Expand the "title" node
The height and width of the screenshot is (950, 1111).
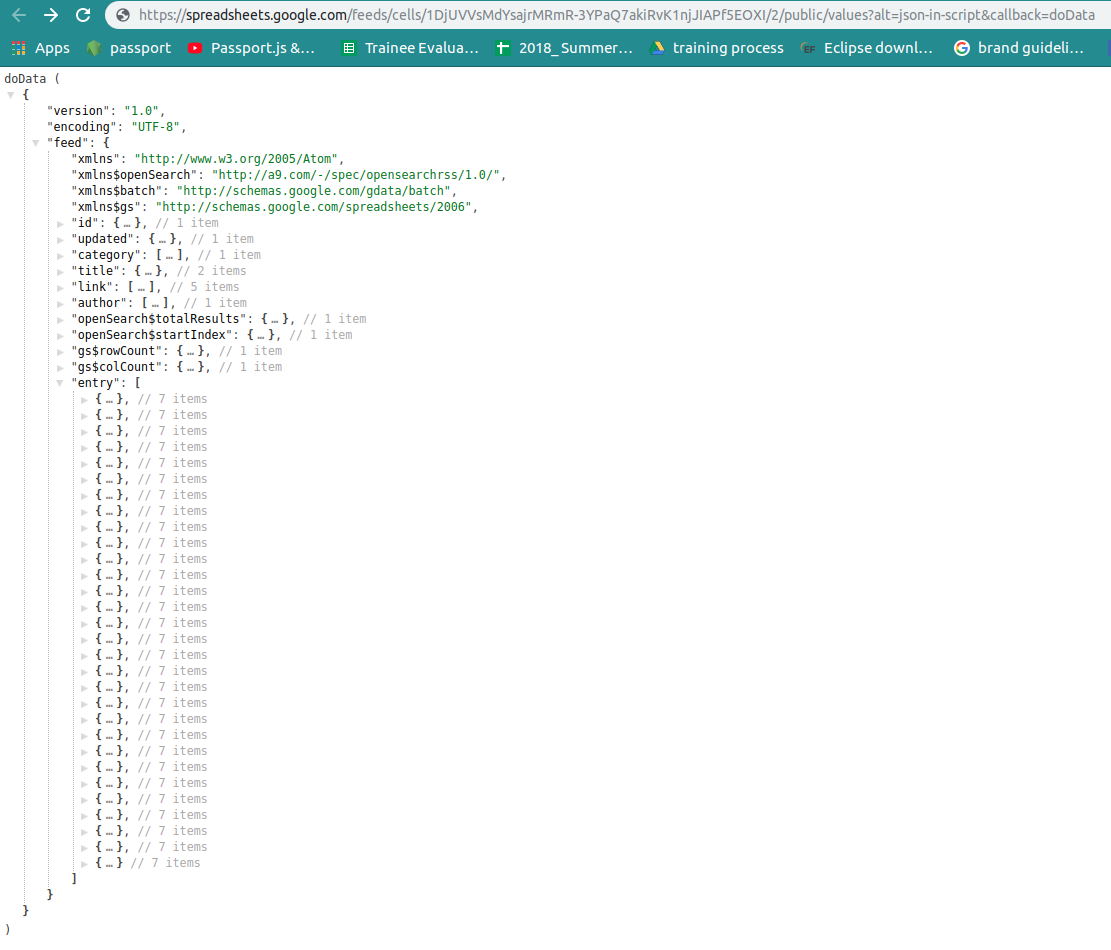tap(60, 271)
